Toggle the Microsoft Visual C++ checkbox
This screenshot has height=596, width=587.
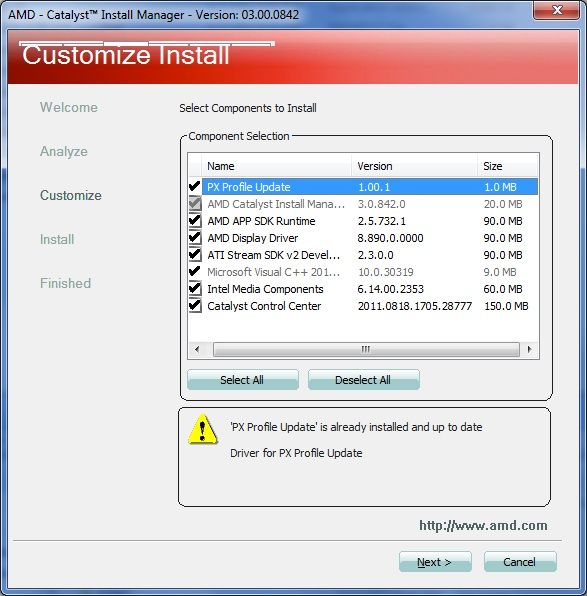tap(195, 272)
